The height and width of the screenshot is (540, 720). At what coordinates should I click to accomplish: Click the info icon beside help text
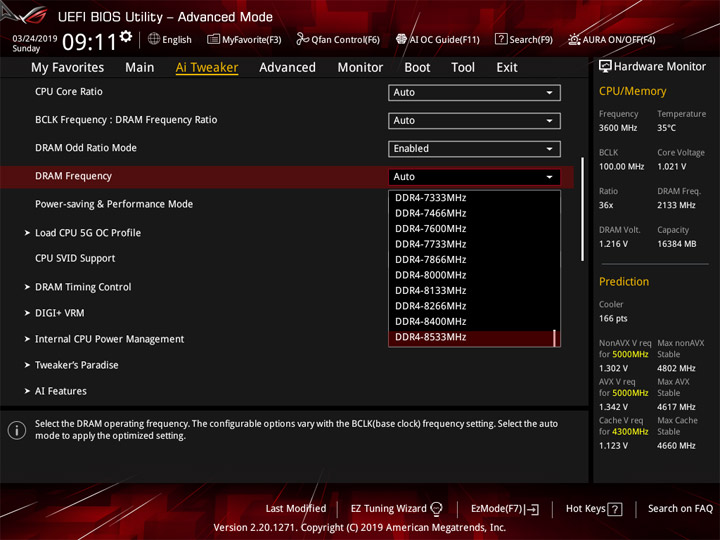[17, 430]
